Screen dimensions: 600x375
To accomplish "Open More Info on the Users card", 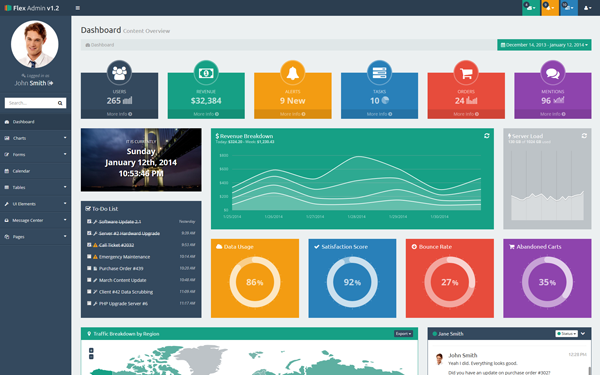I will pyautogui.click(x=119, y=114).
